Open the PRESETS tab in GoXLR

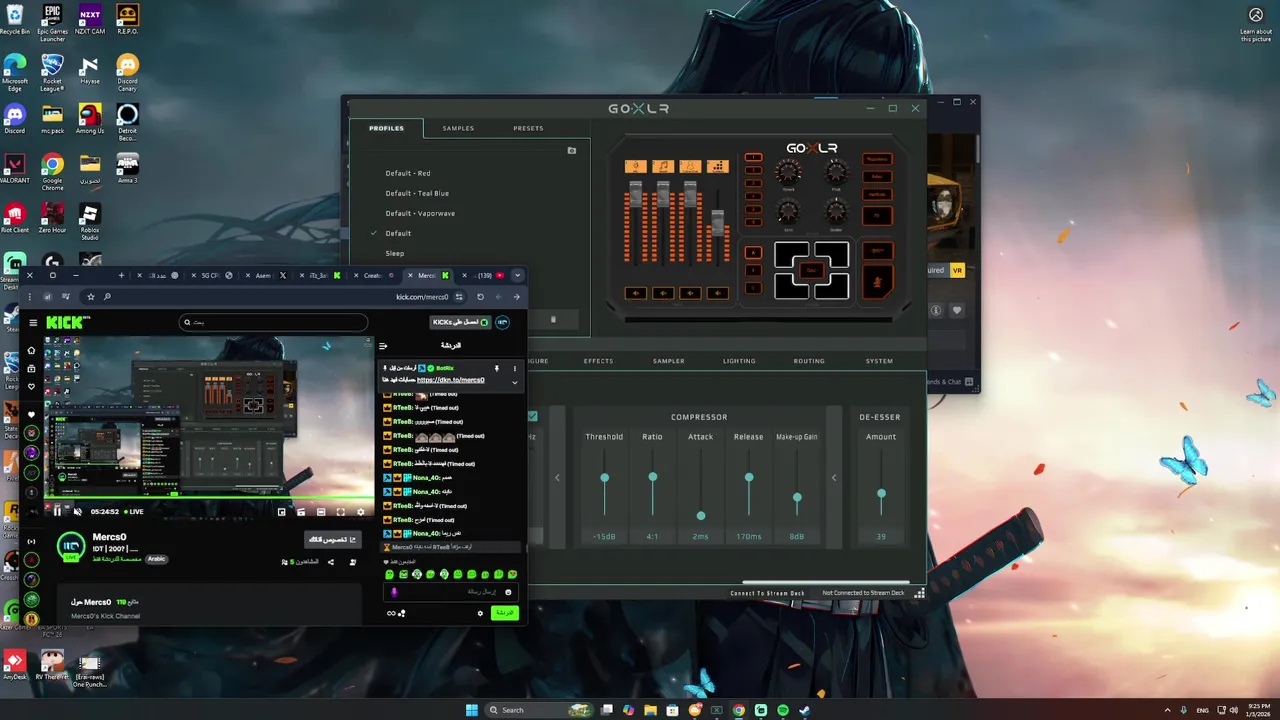pyautogui.click(x=528, y=128)
